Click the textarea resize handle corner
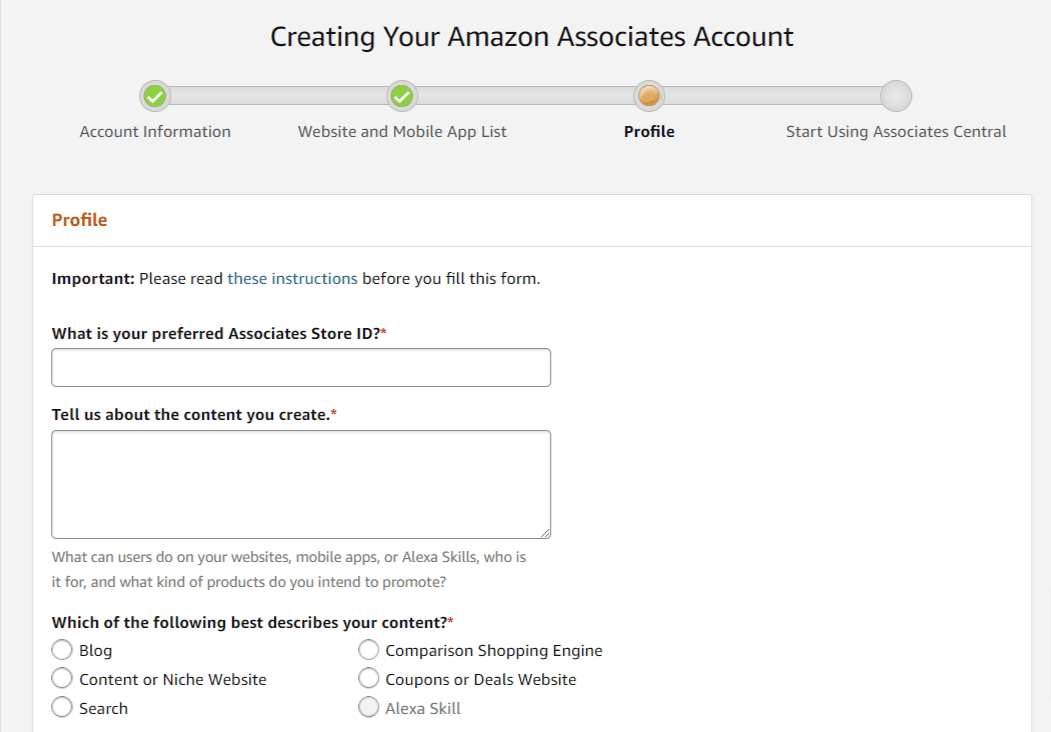The height and width of the screenshot is (732, 1051). [x=546, y=533]
